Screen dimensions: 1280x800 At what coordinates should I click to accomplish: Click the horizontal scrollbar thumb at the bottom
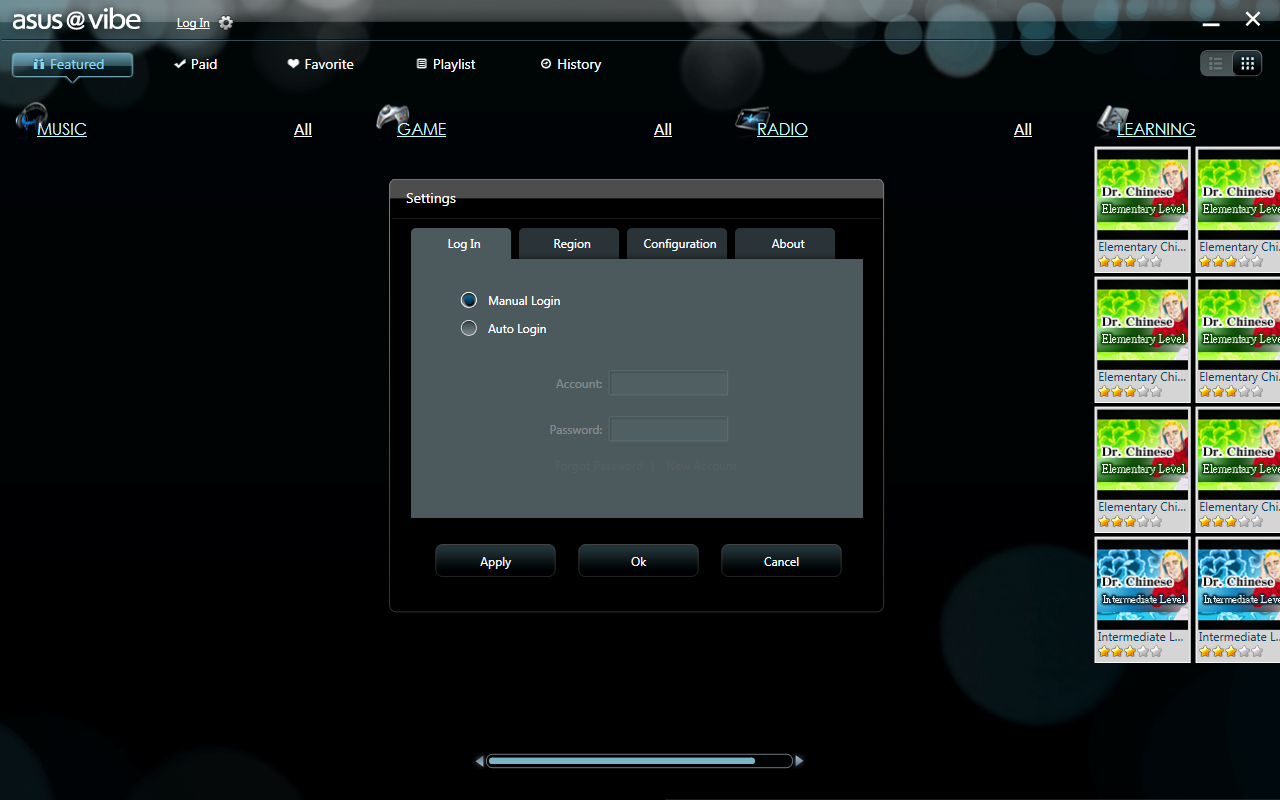[621, 761]
